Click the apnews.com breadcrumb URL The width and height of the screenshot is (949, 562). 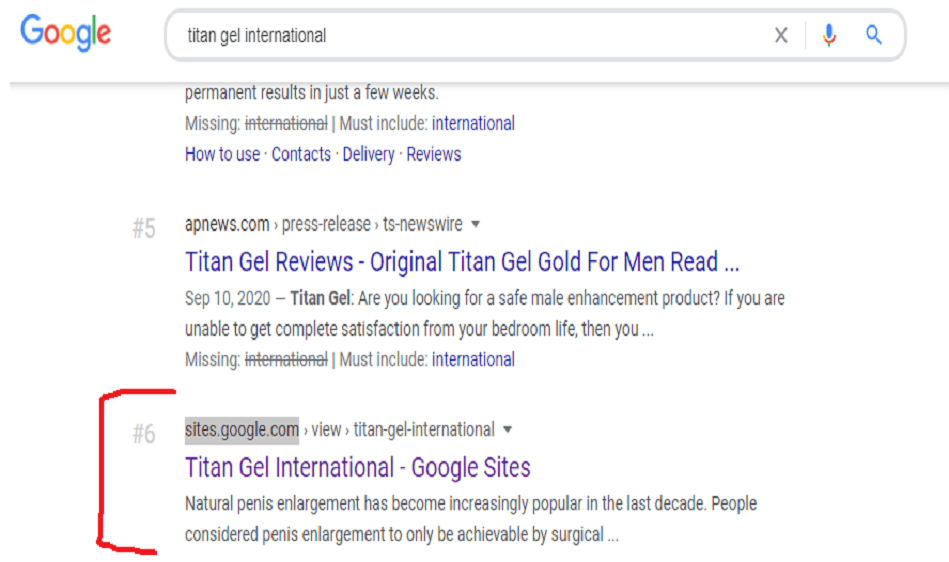(x=227, y=224)
